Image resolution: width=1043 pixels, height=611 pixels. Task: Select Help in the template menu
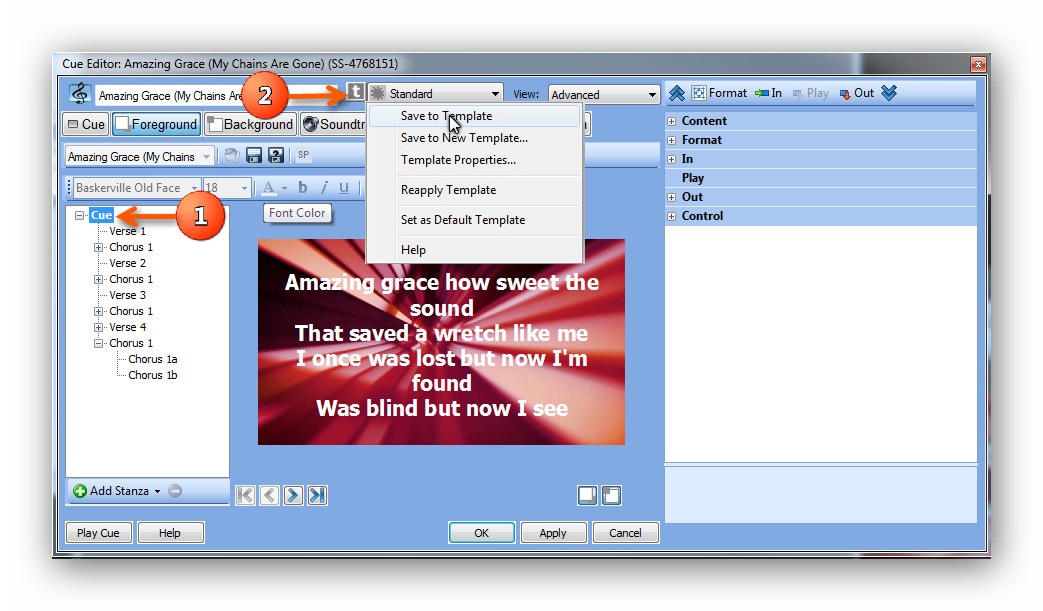coord(474,249)
